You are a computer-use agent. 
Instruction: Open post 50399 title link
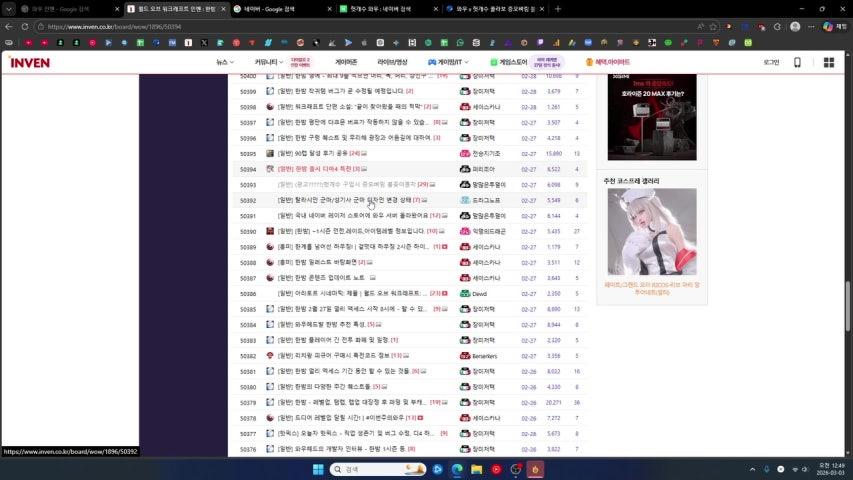pyautogui.click(x=341, y=91)
